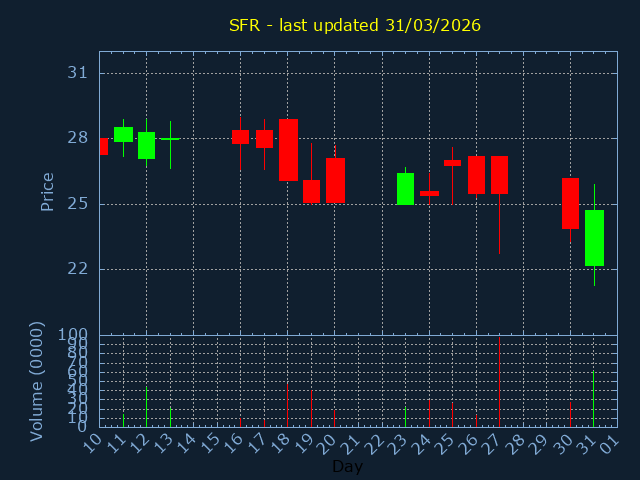Click the red volume bar on day 30

(570, 414)
